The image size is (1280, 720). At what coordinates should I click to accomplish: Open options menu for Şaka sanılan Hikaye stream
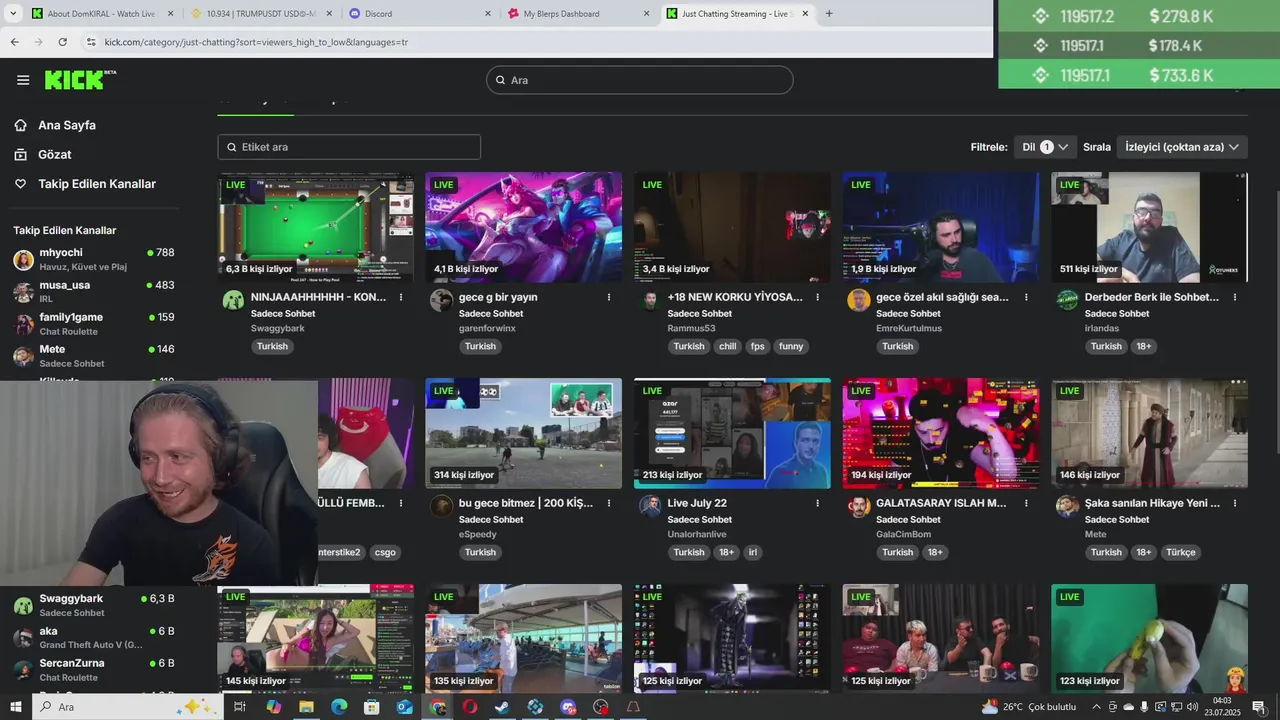point(1235,503)
